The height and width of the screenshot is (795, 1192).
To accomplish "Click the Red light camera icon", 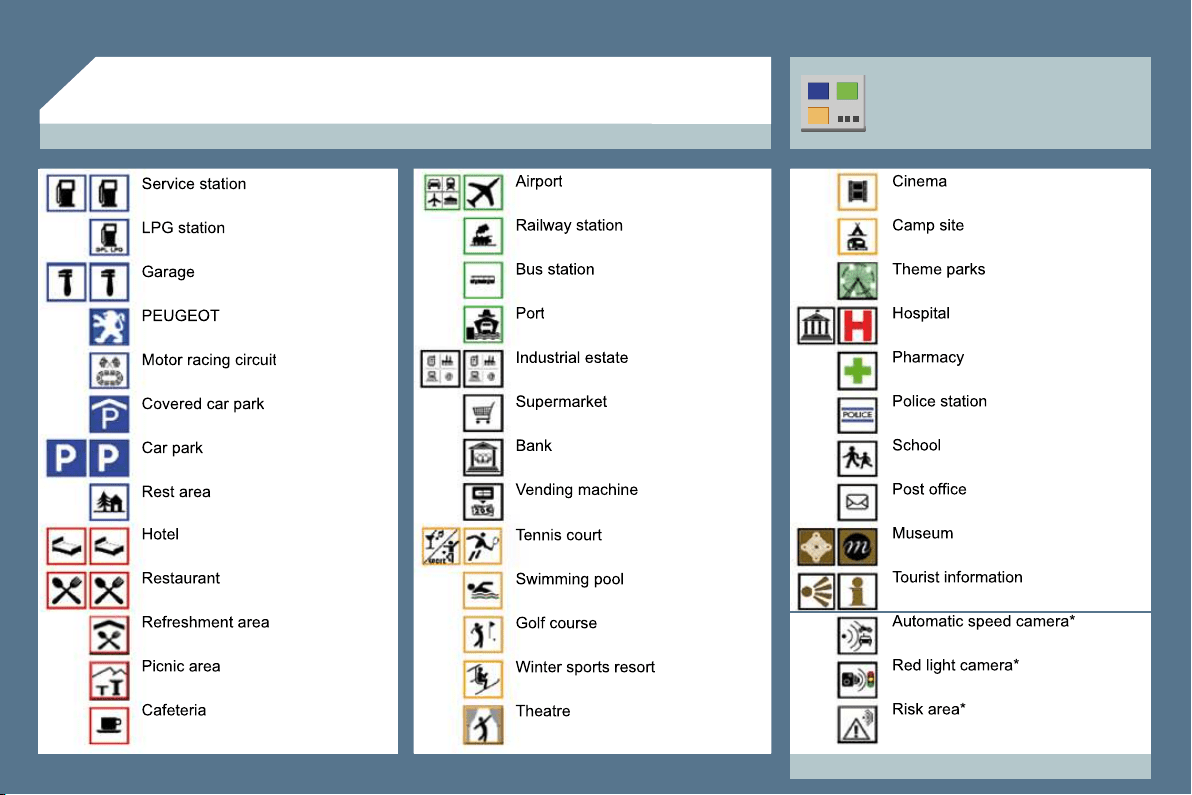I will 857,679.
